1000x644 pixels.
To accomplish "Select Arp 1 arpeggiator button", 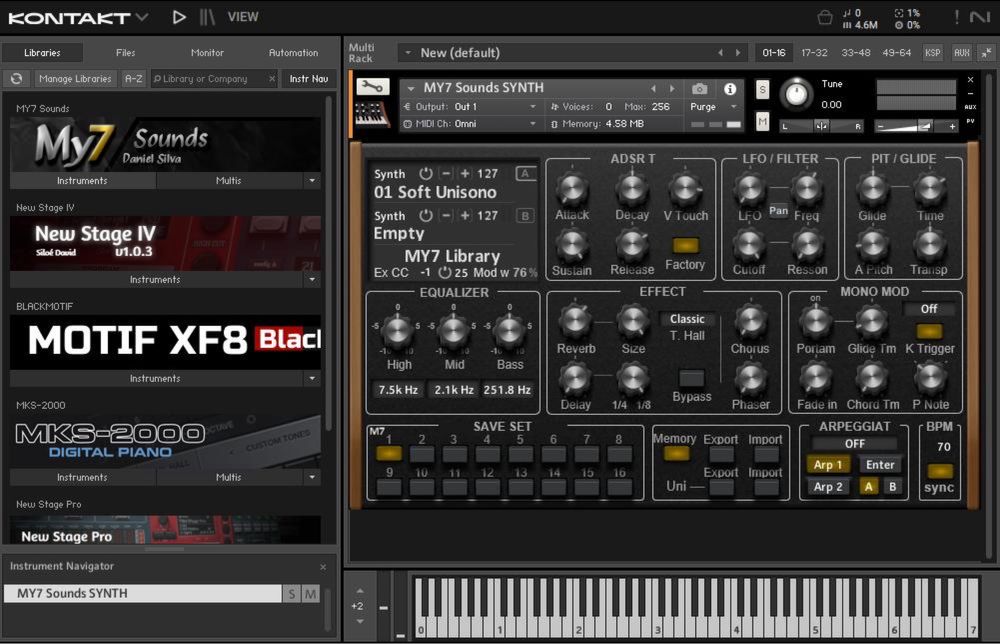I will [x=828, y=465].
